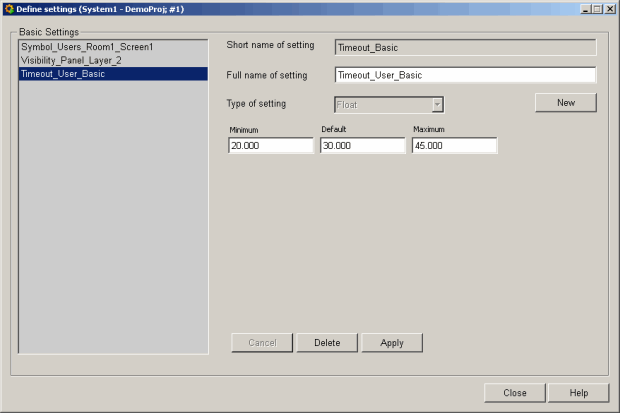Click the Short name of setting field

(x=465, y=46)
